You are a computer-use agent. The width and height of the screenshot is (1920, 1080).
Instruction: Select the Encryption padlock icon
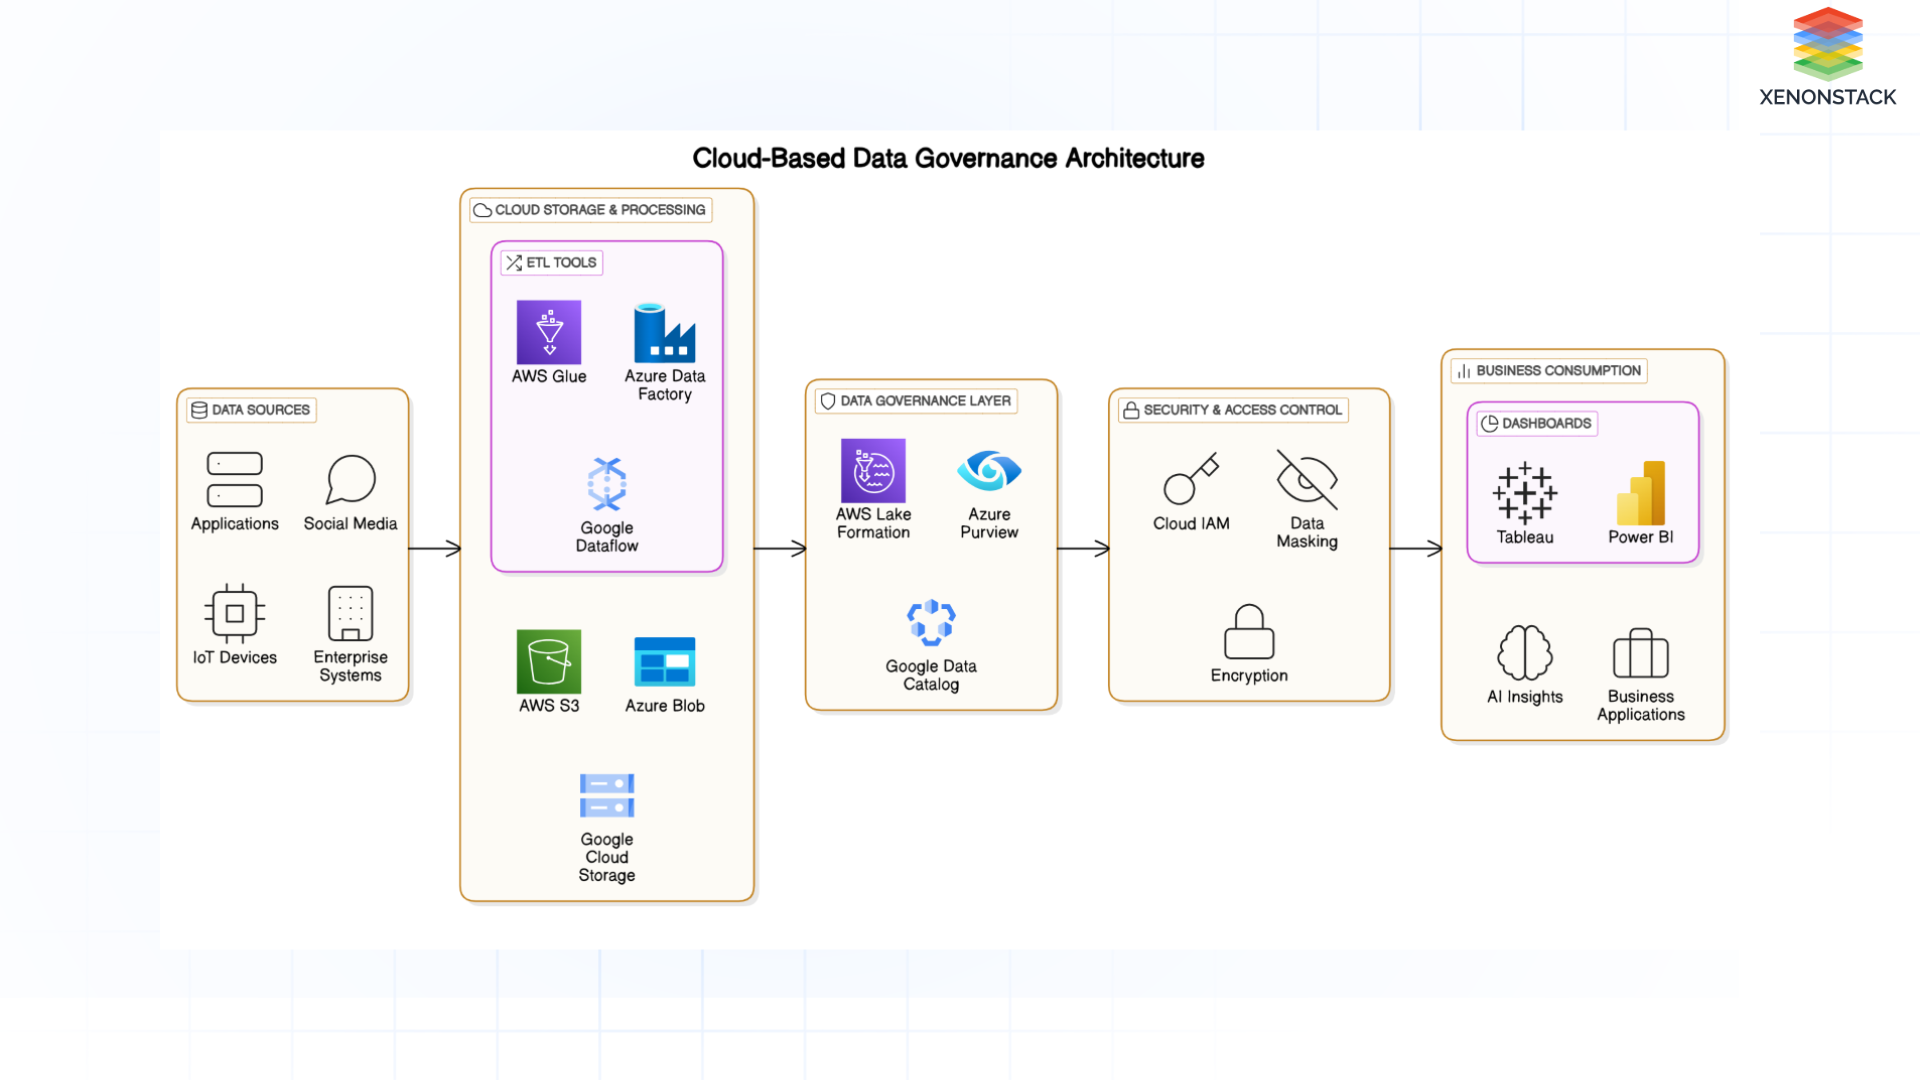click(x=1248, y=631)
